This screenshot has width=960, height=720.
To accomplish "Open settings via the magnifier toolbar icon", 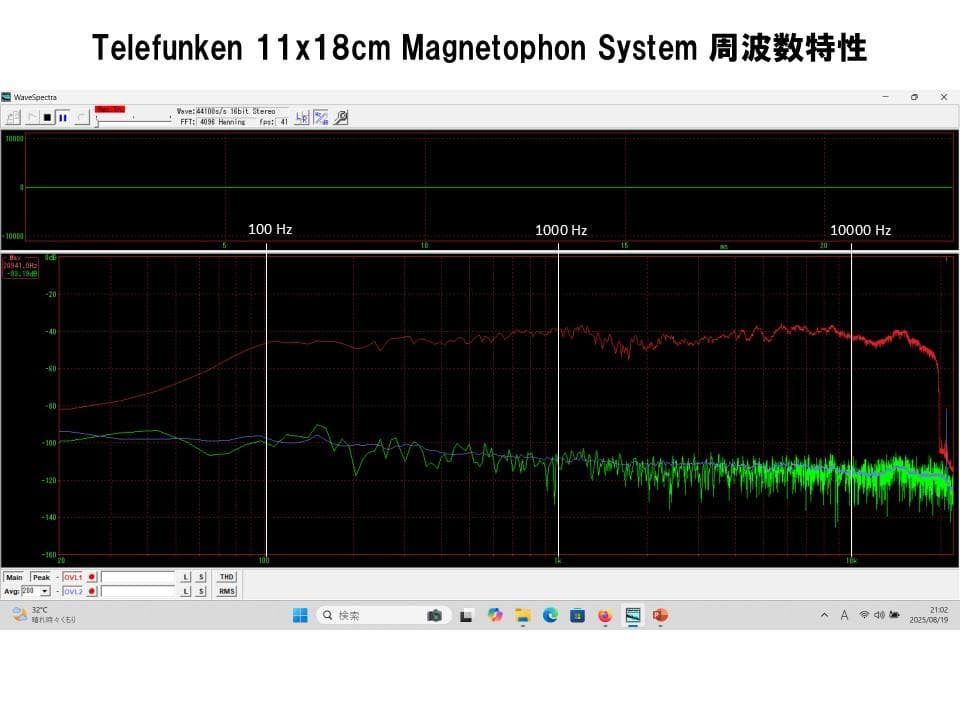I will tap(341, 117).
